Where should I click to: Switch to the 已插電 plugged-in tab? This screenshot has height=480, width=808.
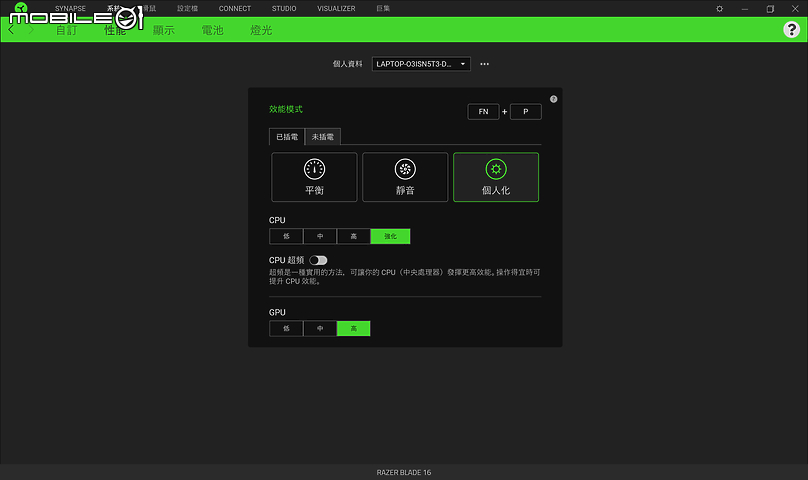287,137
